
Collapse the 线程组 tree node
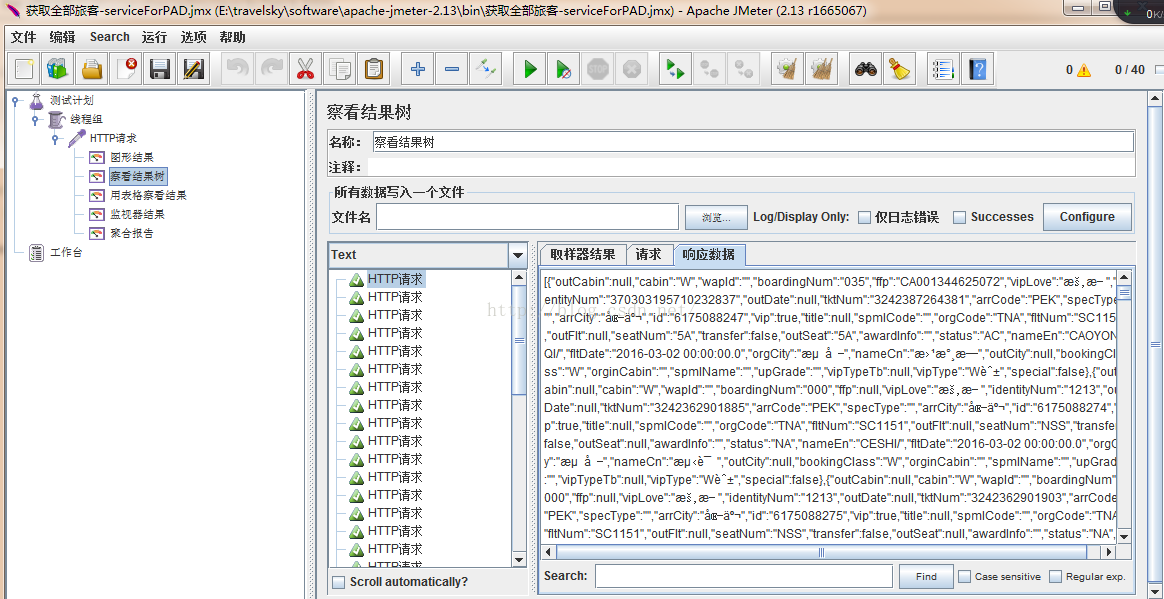(34, 120)
